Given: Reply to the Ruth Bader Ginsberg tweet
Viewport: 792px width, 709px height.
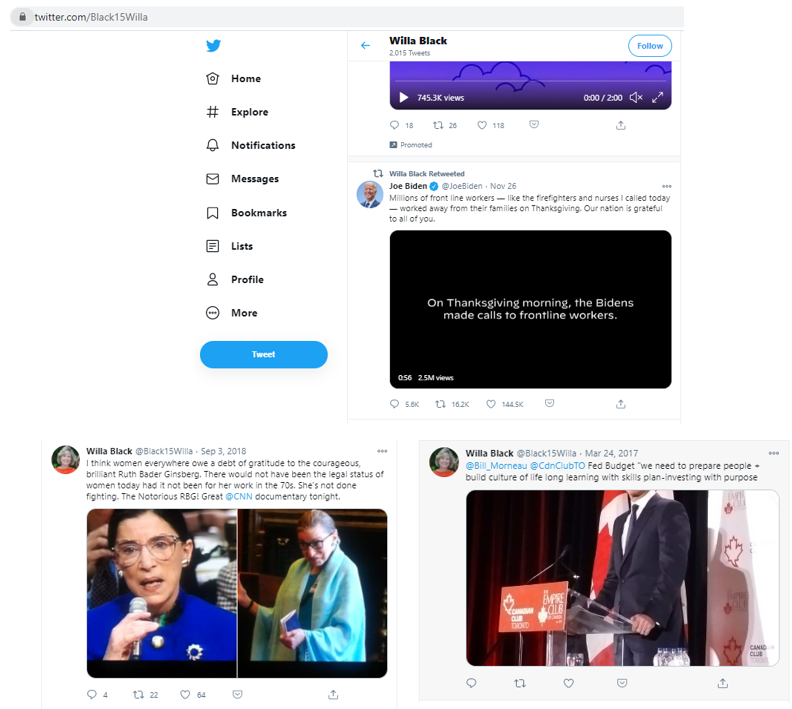Looking at the screenshot, I should (x=91, y=694).
